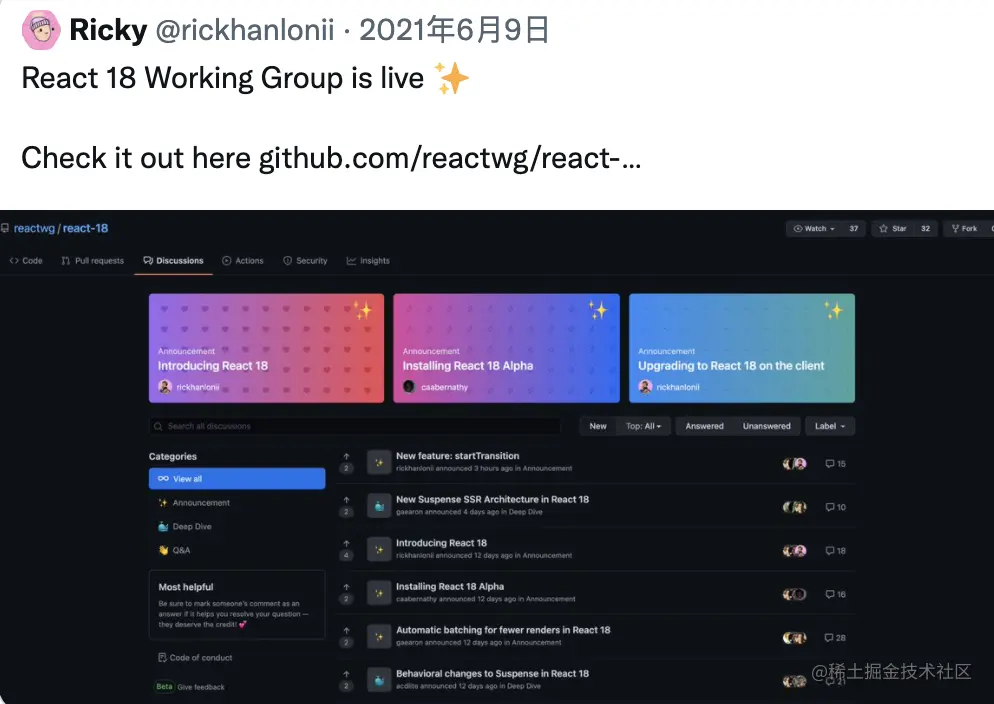Open the Upgrading to React 18 card
The height and width of the screenshot is (704, 994).
coord(742,348)
